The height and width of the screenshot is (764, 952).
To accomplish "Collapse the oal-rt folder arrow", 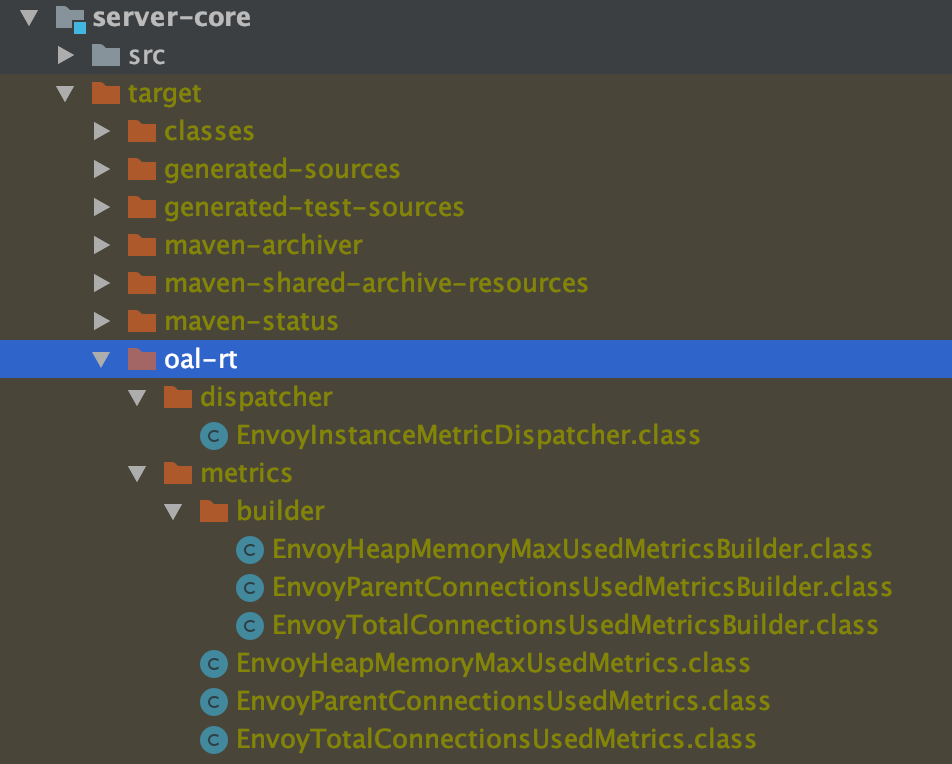I will click(x=101, y=360).
